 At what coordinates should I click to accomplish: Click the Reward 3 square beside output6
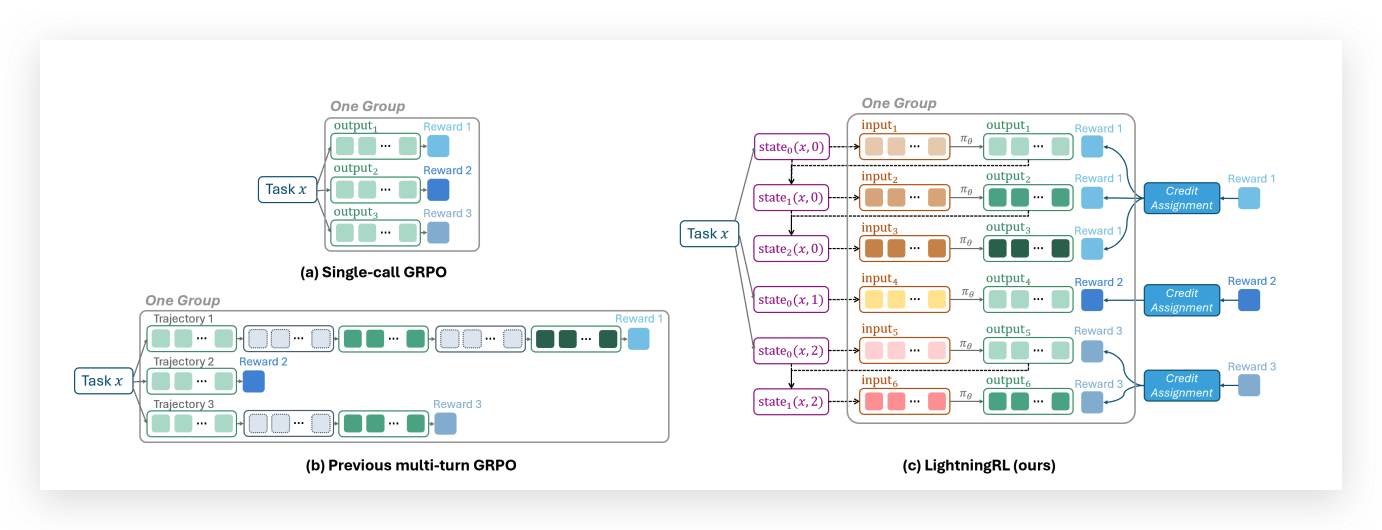point(1092,403)
